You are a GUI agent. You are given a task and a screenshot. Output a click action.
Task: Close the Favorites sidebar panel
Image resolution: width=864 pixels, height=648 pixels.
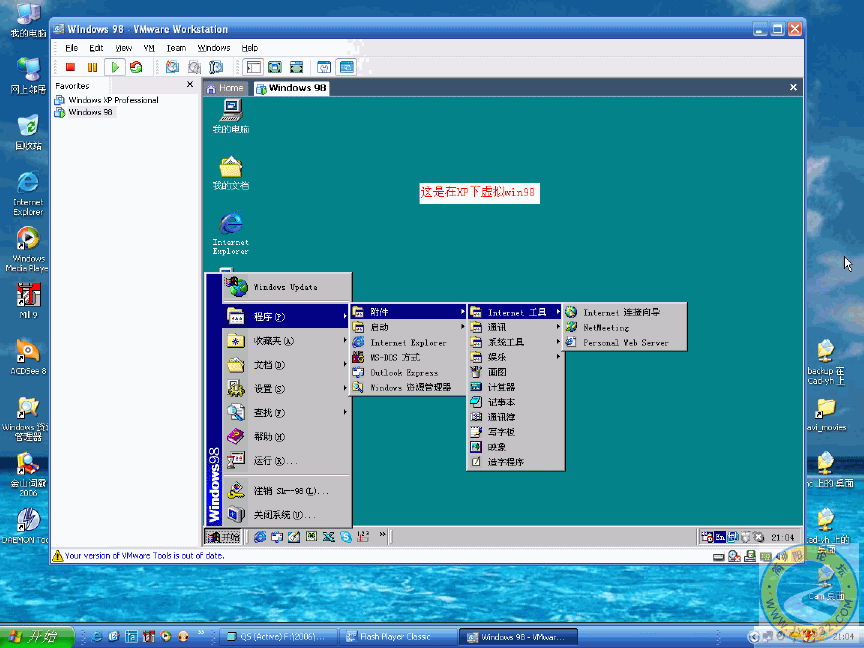(x=190, y=84)
